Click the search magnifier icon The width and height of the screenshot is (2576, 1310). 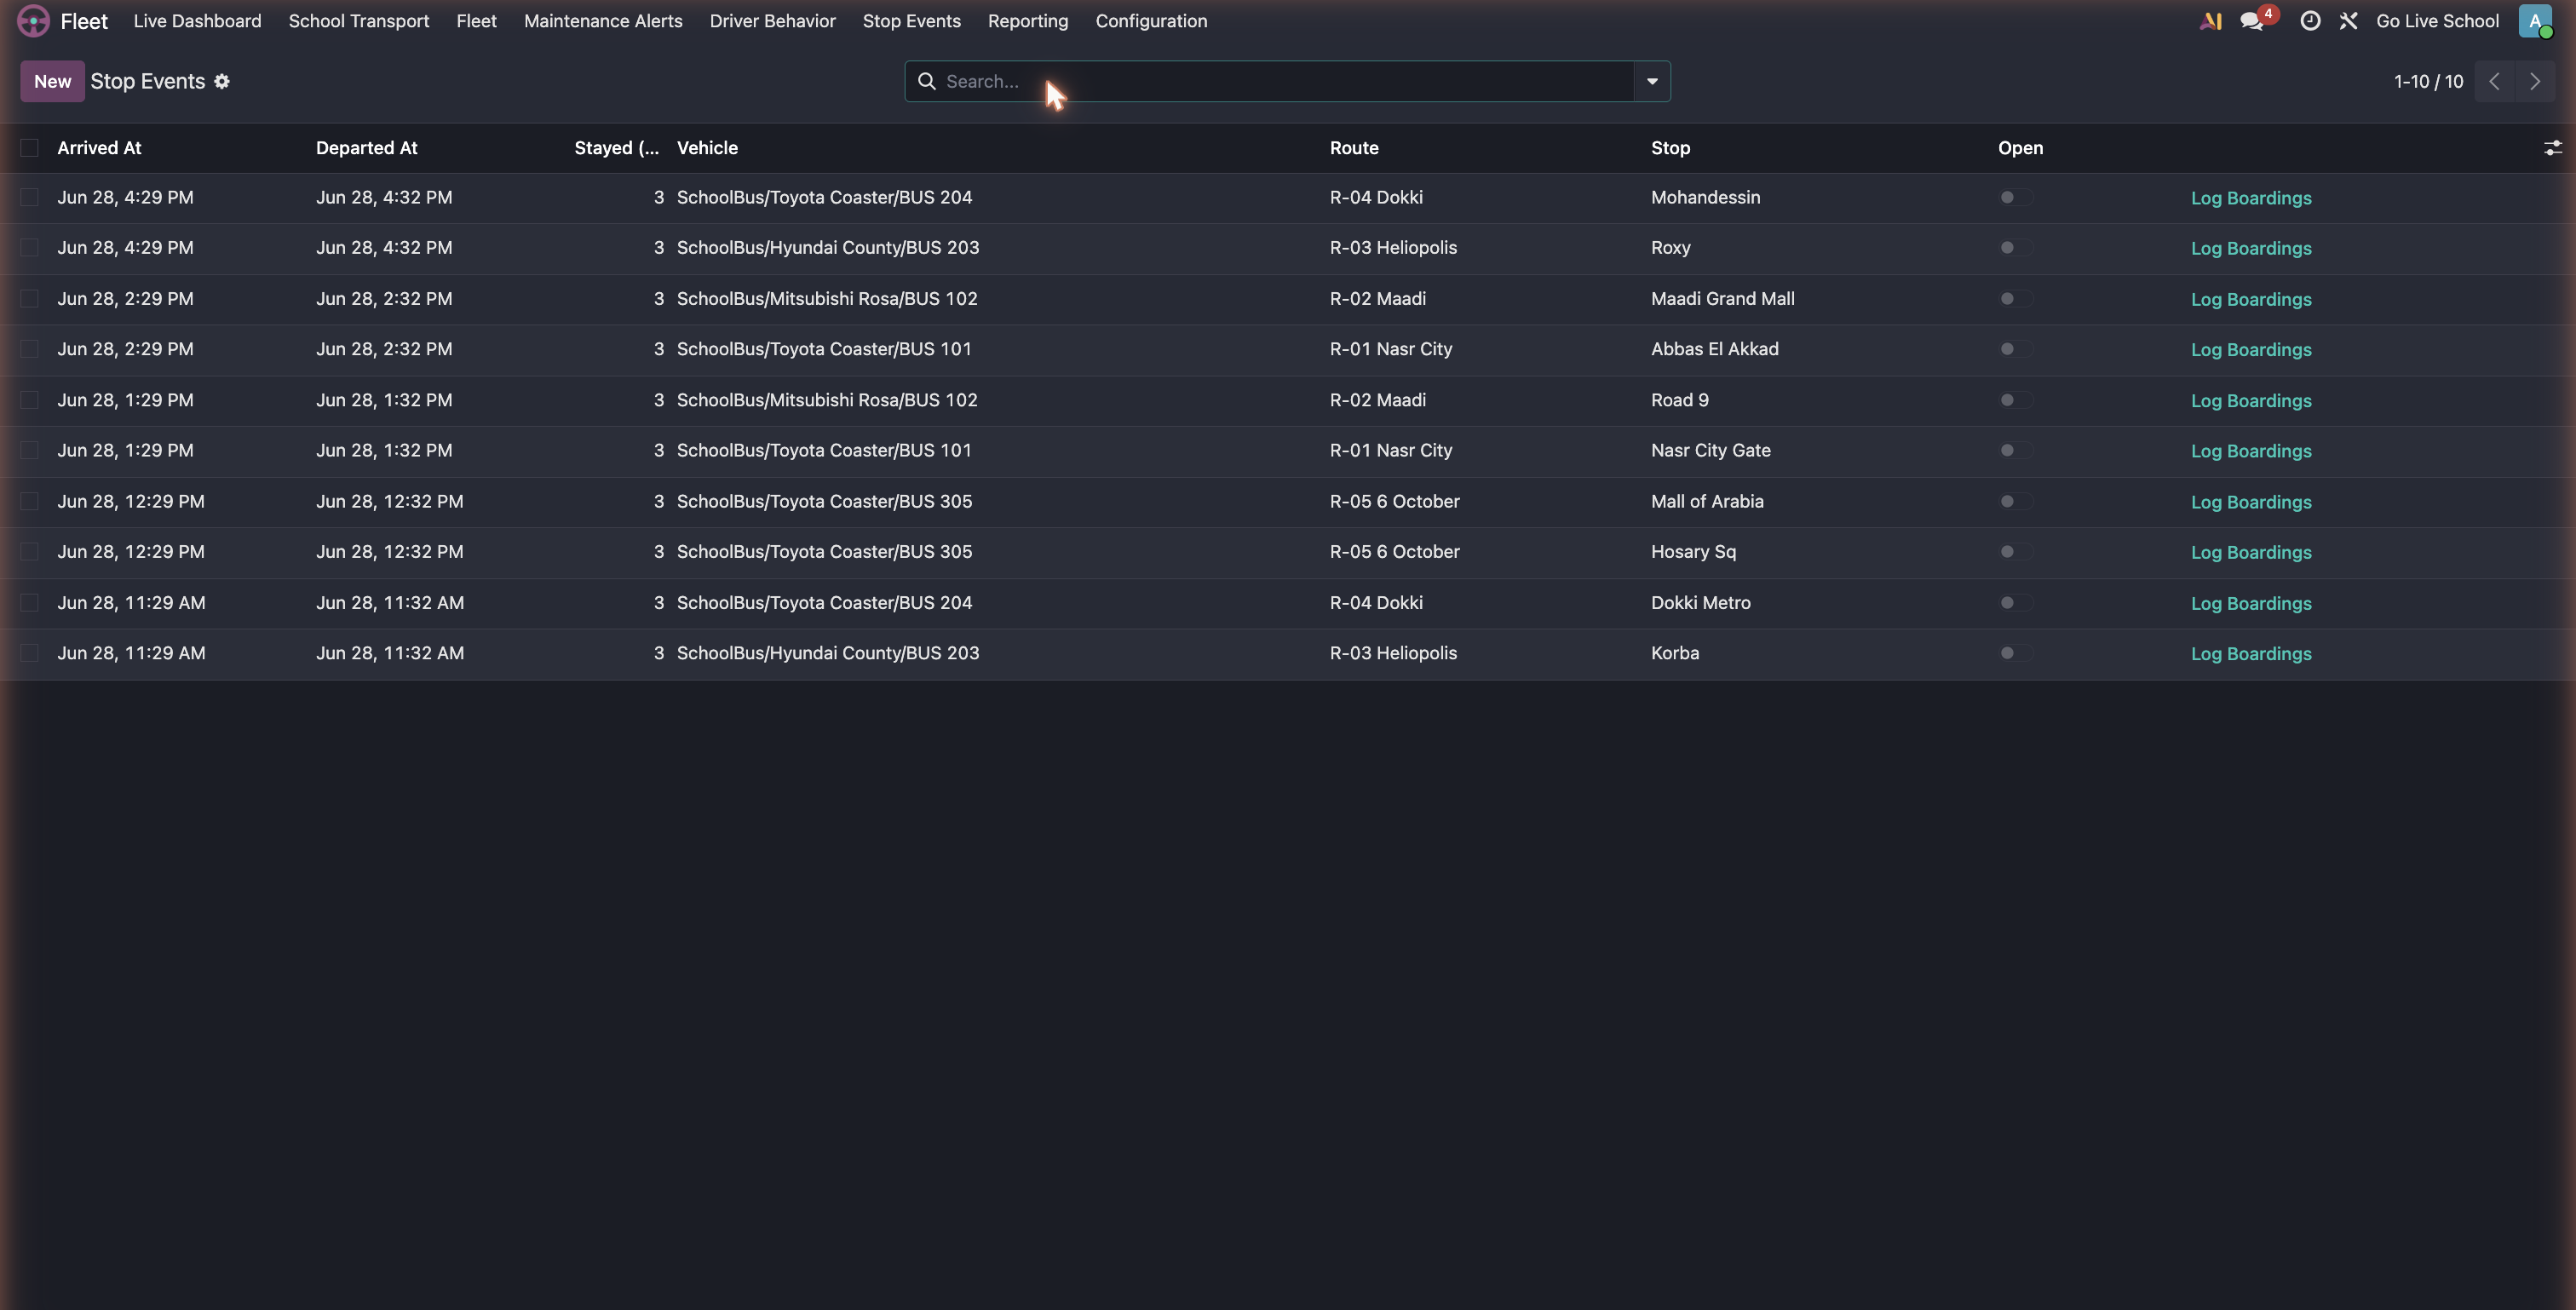click(x=927, y=81)
